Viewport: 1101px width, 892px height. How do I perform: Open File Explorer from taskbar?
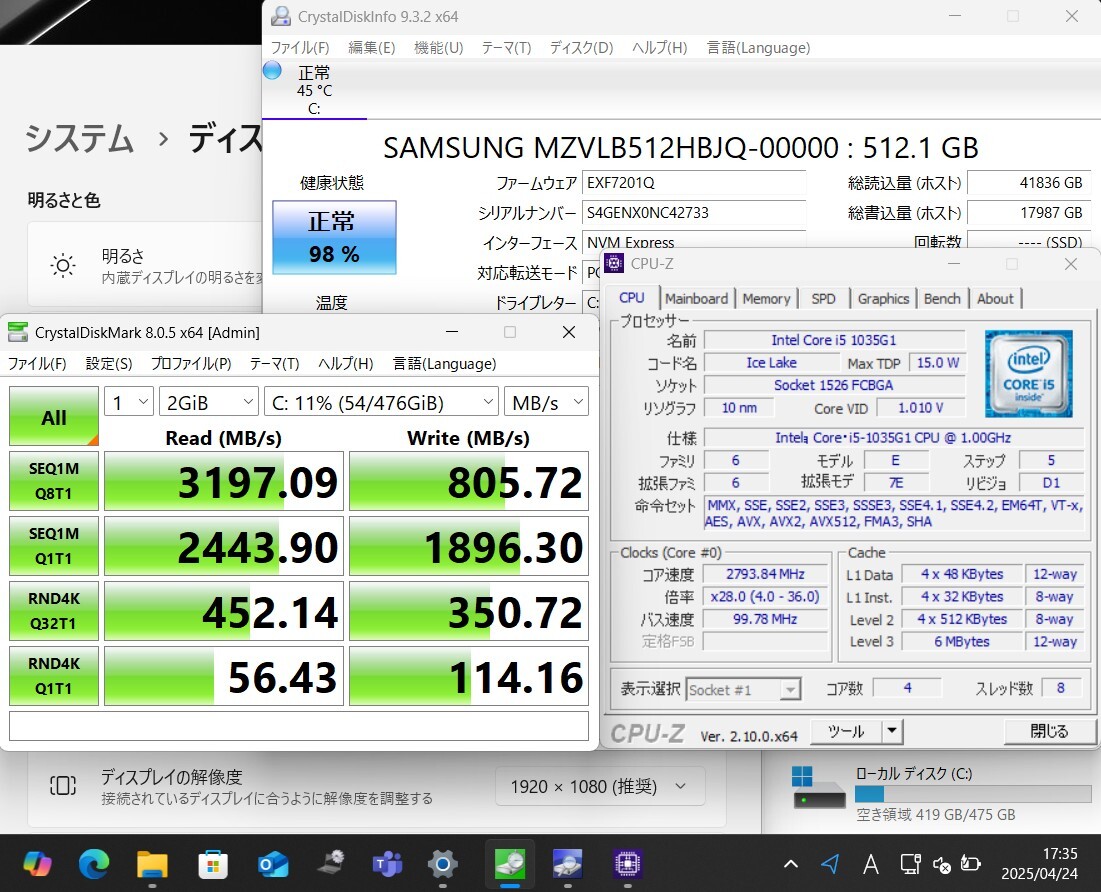[x=152, y=863]
